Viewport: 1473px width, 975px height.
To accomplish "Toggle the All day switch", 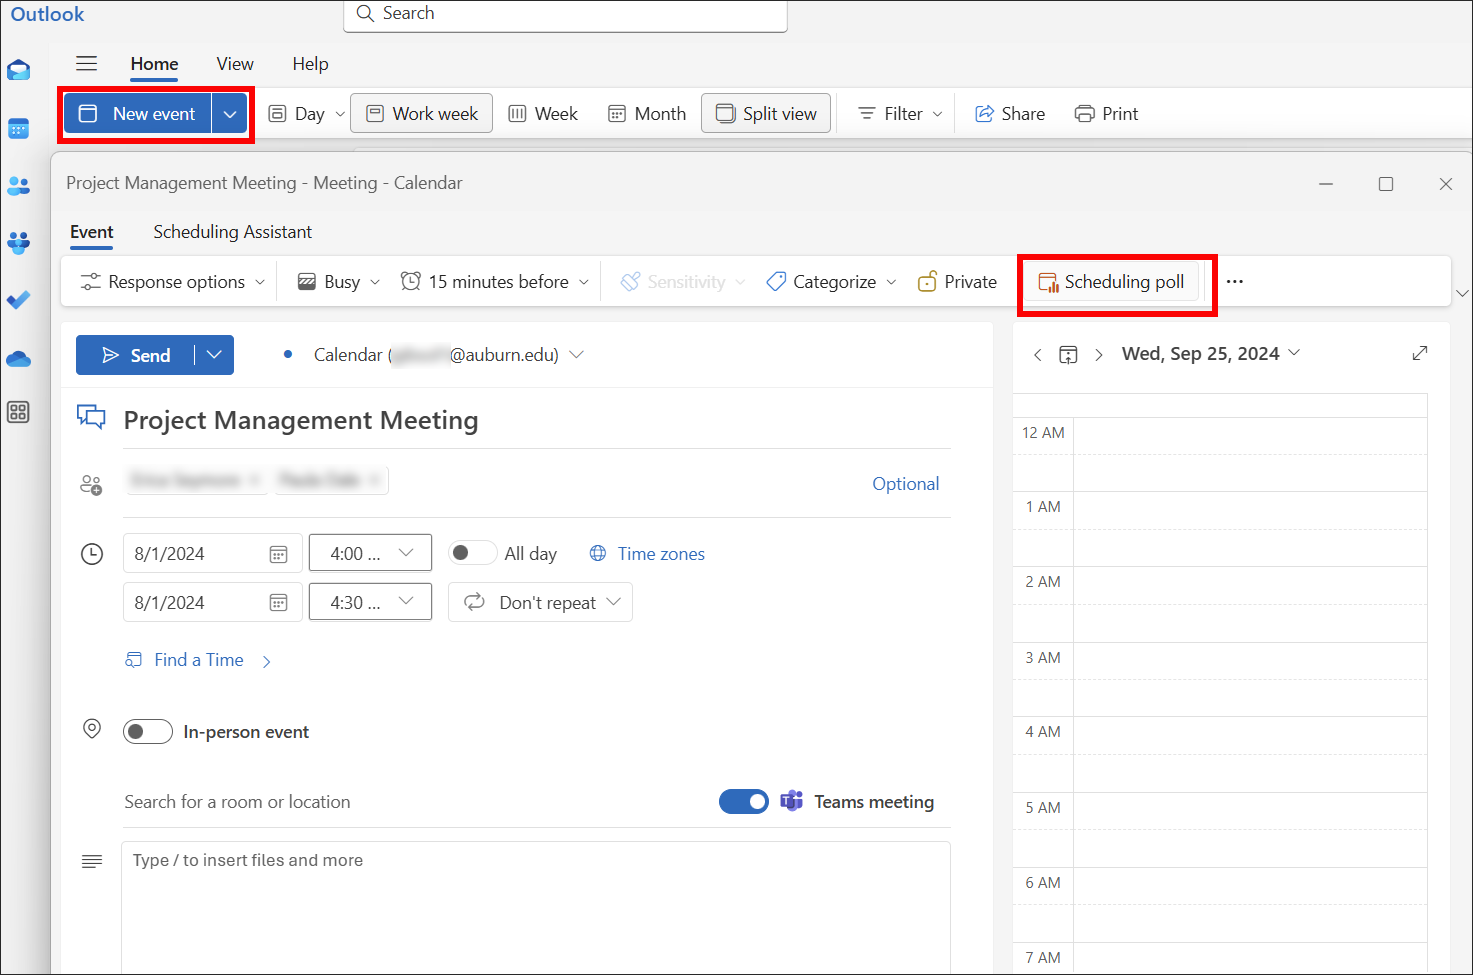I will [x=472, y=553].
